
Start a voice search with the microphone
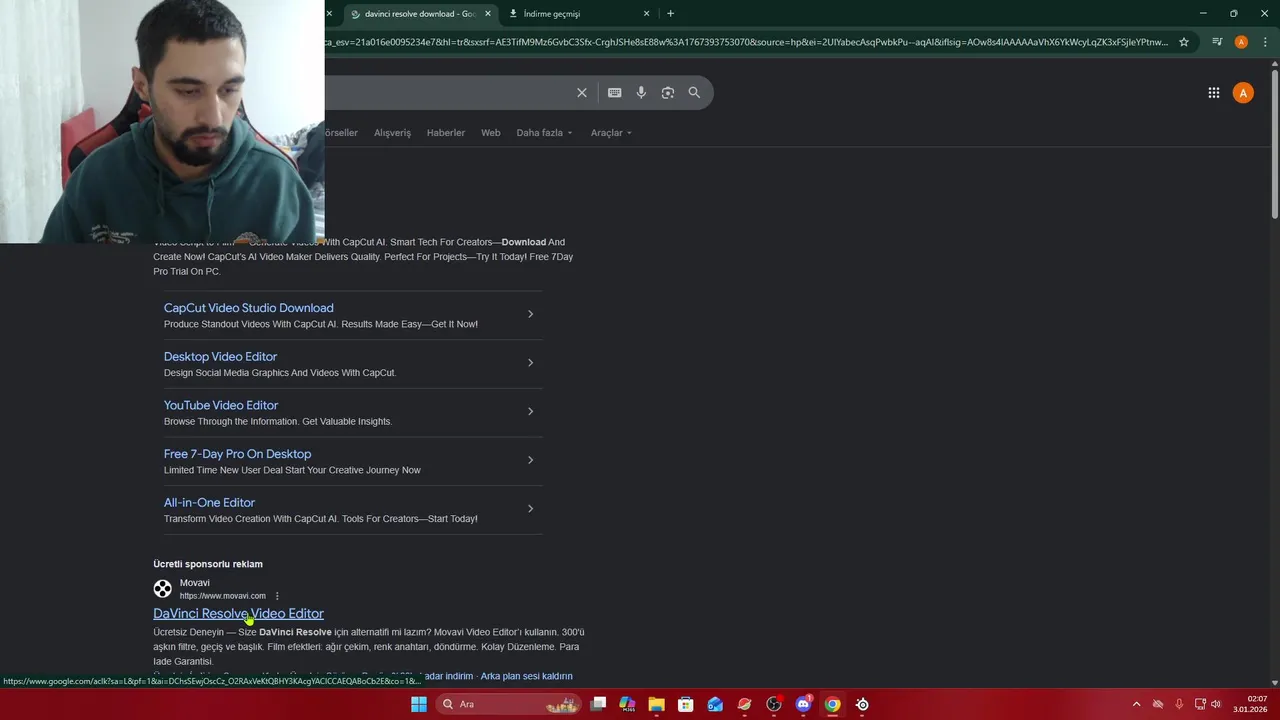click(641, 93)
